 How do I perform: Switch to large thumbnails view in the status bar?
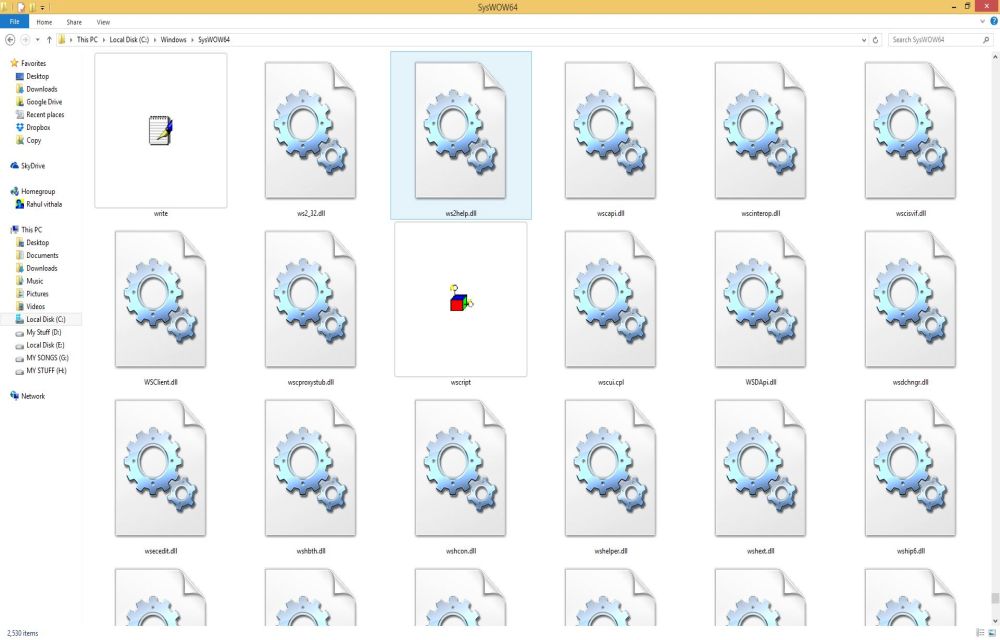pos(991,632)
